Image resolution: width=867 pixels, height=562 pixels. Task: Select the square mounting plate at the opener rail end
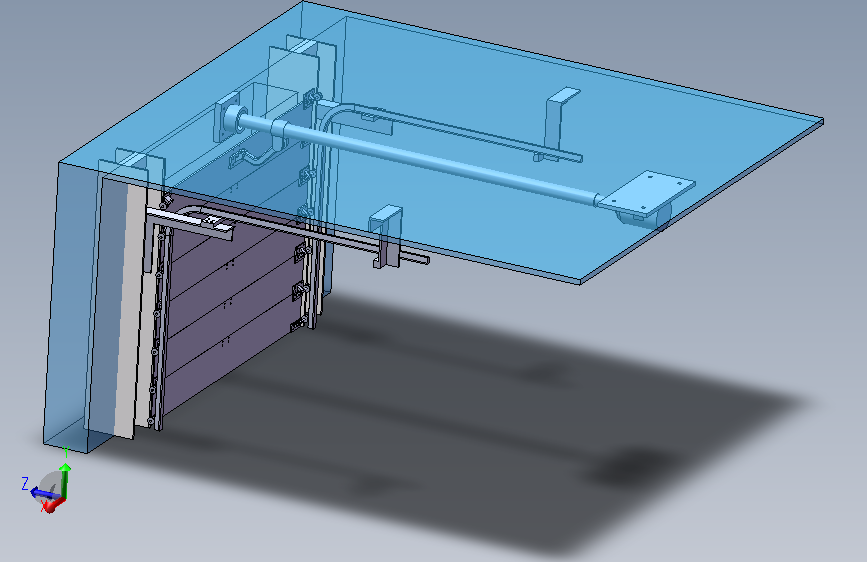pos(647,192)
